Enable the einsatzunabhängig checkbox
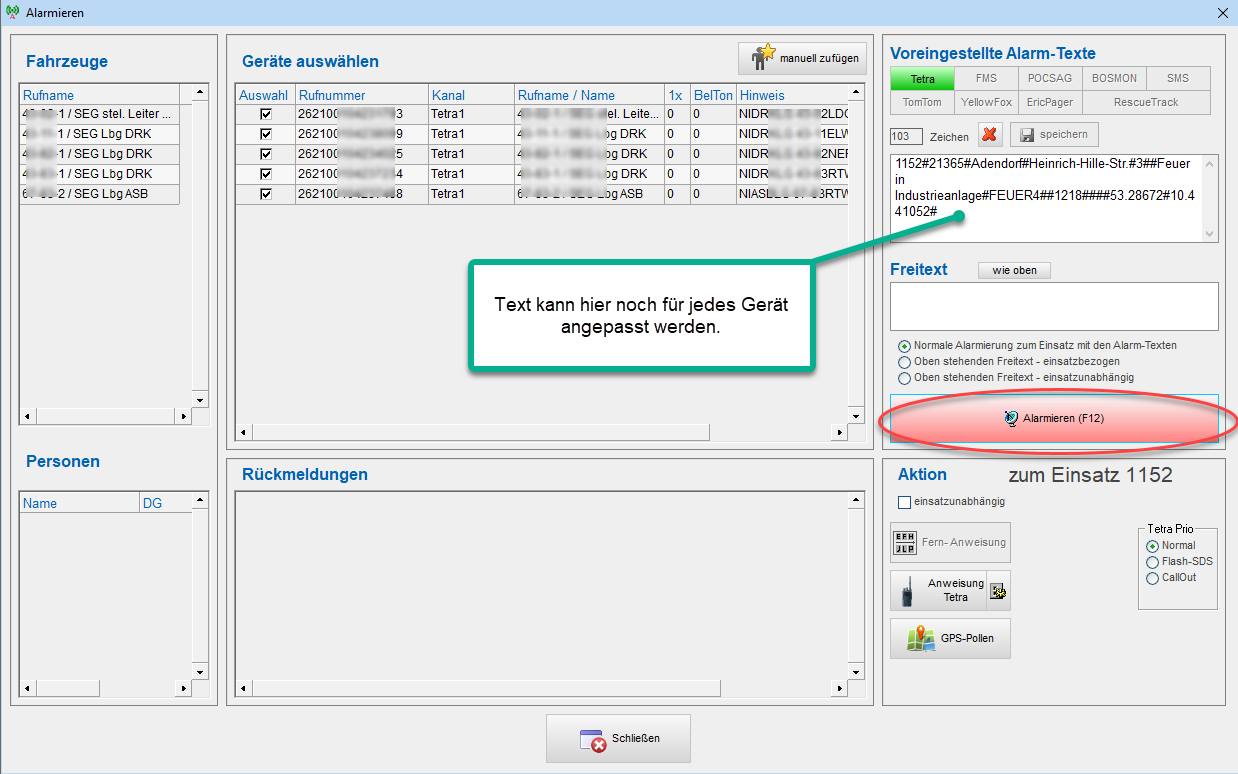 905,502
